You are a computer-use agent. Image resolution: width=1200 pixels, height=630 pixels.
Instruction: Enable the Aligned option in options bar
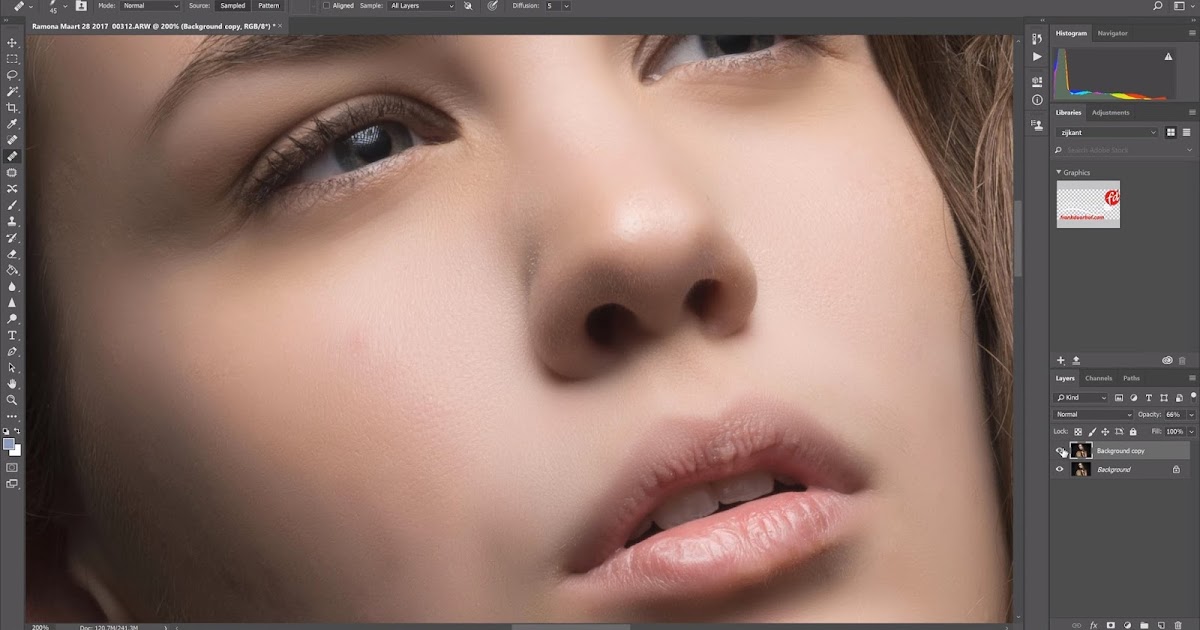tap(328, 6)
